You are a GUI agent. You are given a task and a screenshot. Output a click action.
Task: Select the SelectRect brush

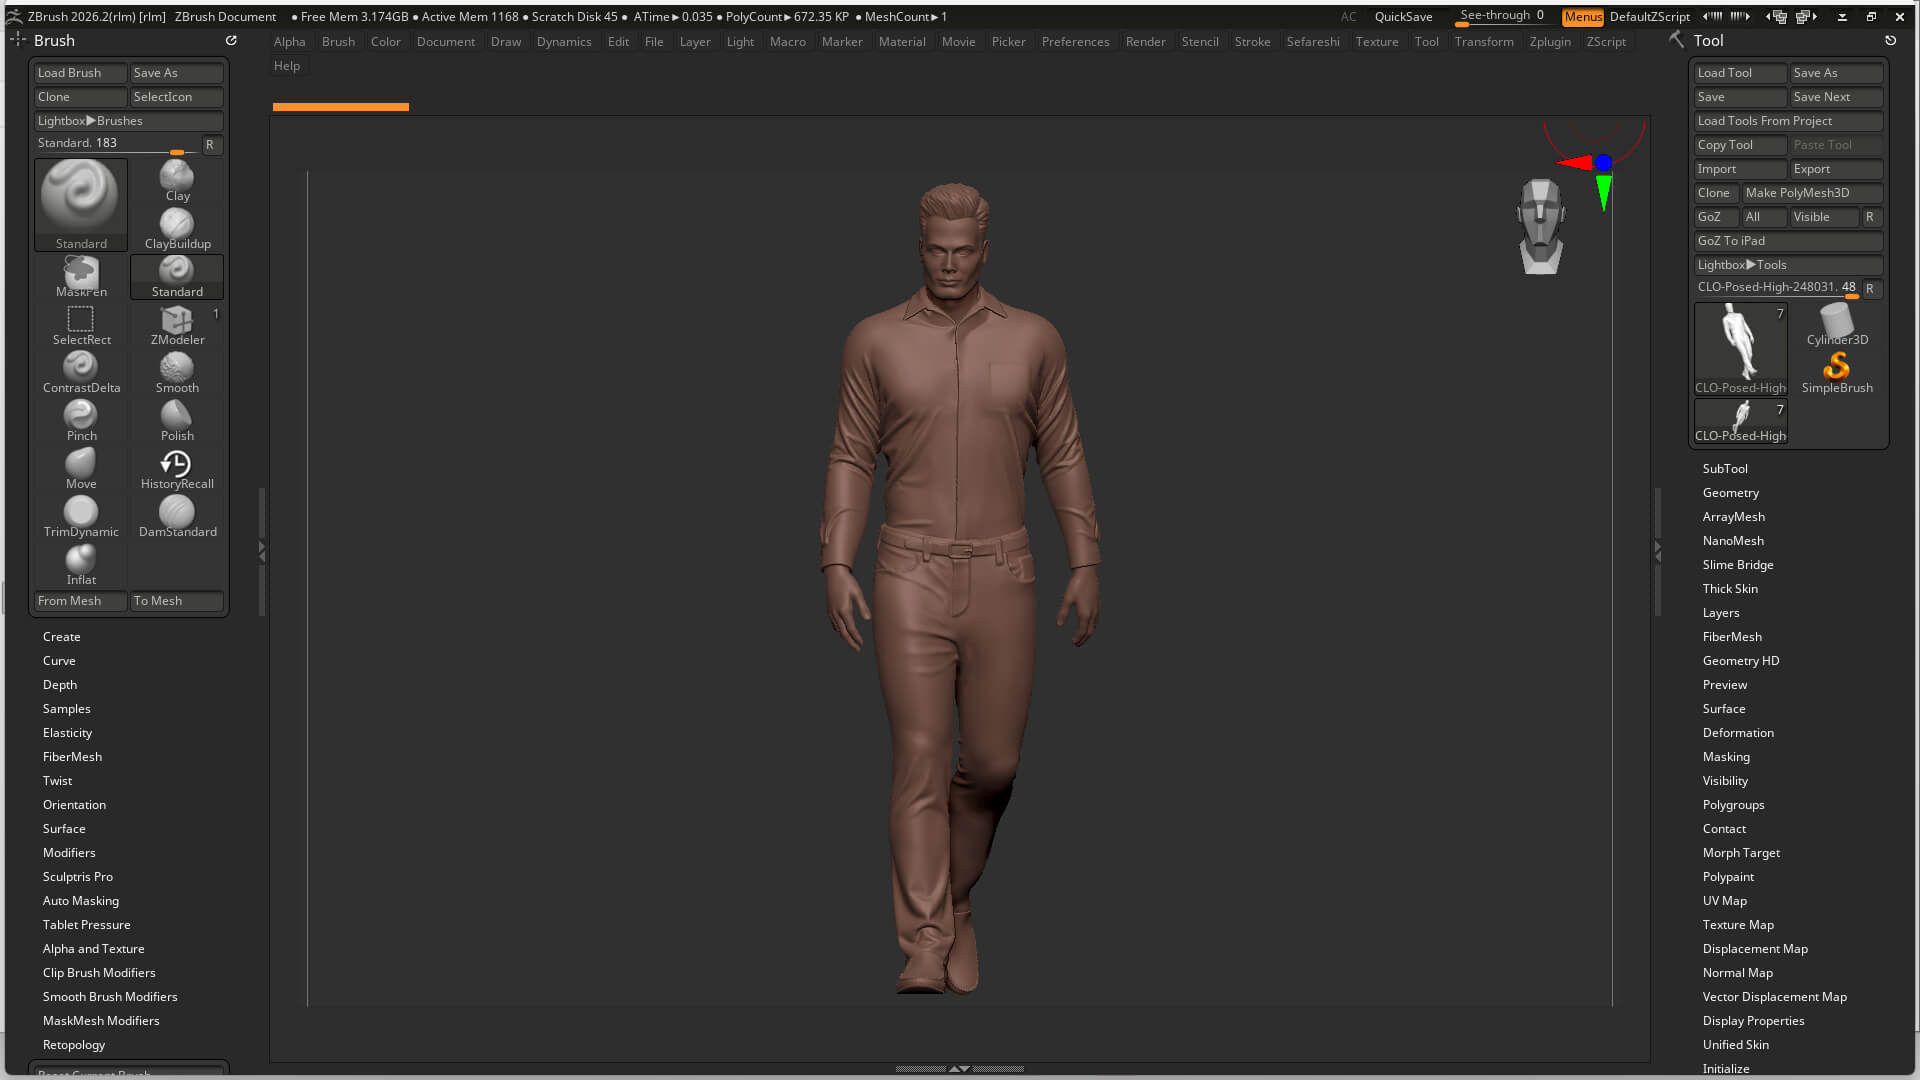click(x=81, y=325)
